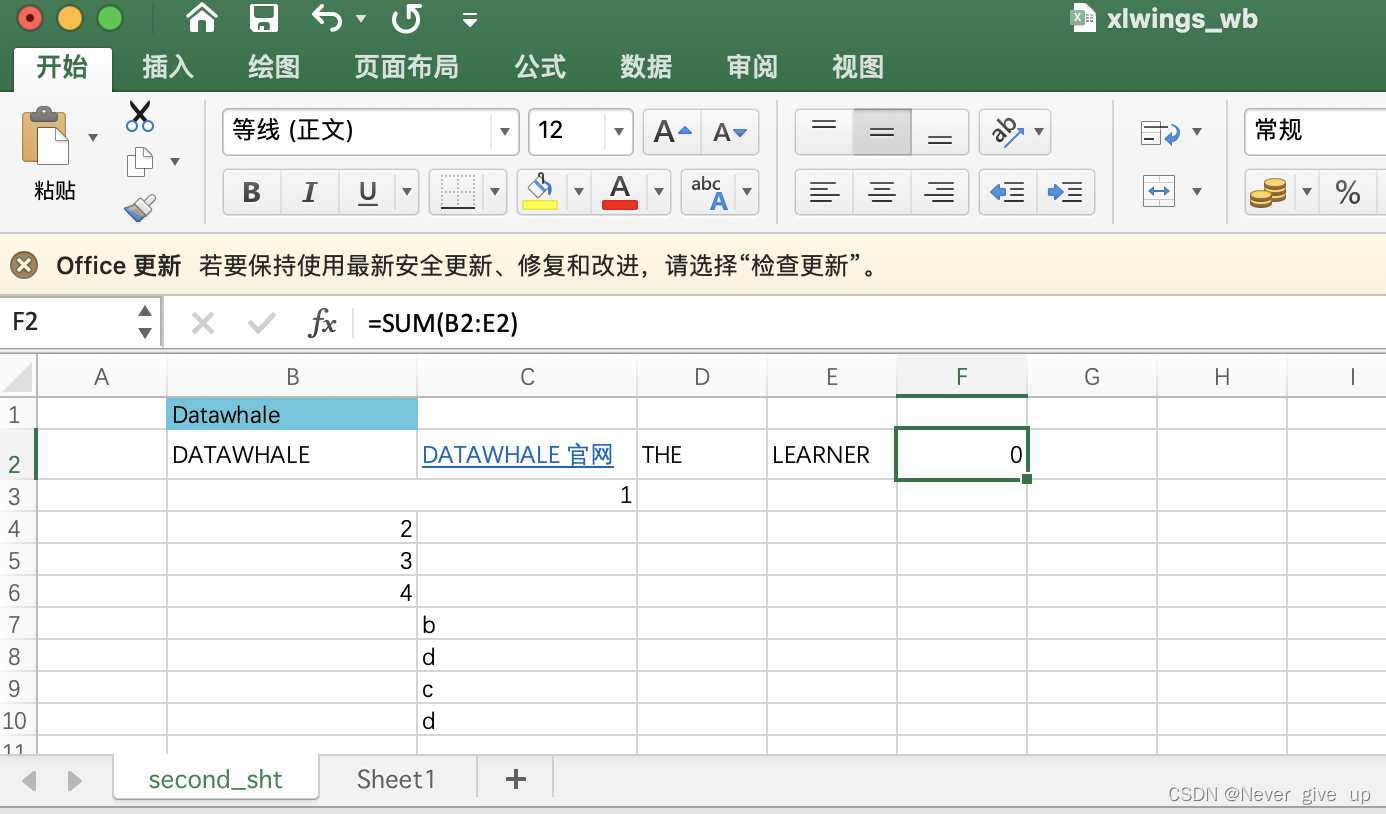Increase the cell indent
Screen dimensions: 1386x814
click(x=1066, y=192)
